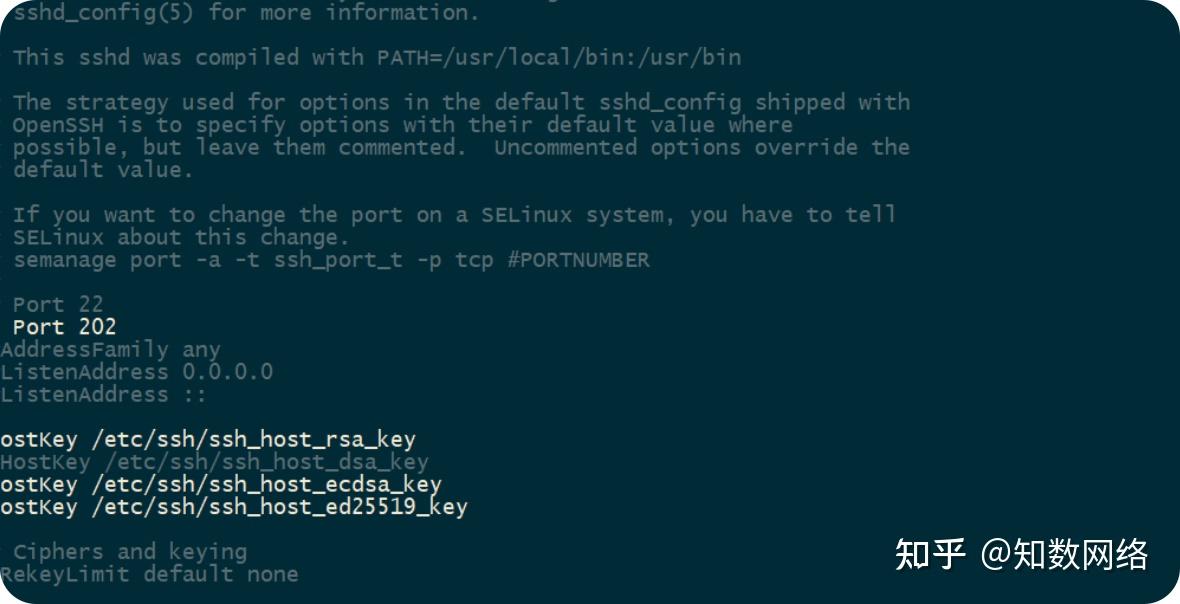
Task: Click the PATH=/usr/local/bin:/usr/bin text
Action: 559,57
